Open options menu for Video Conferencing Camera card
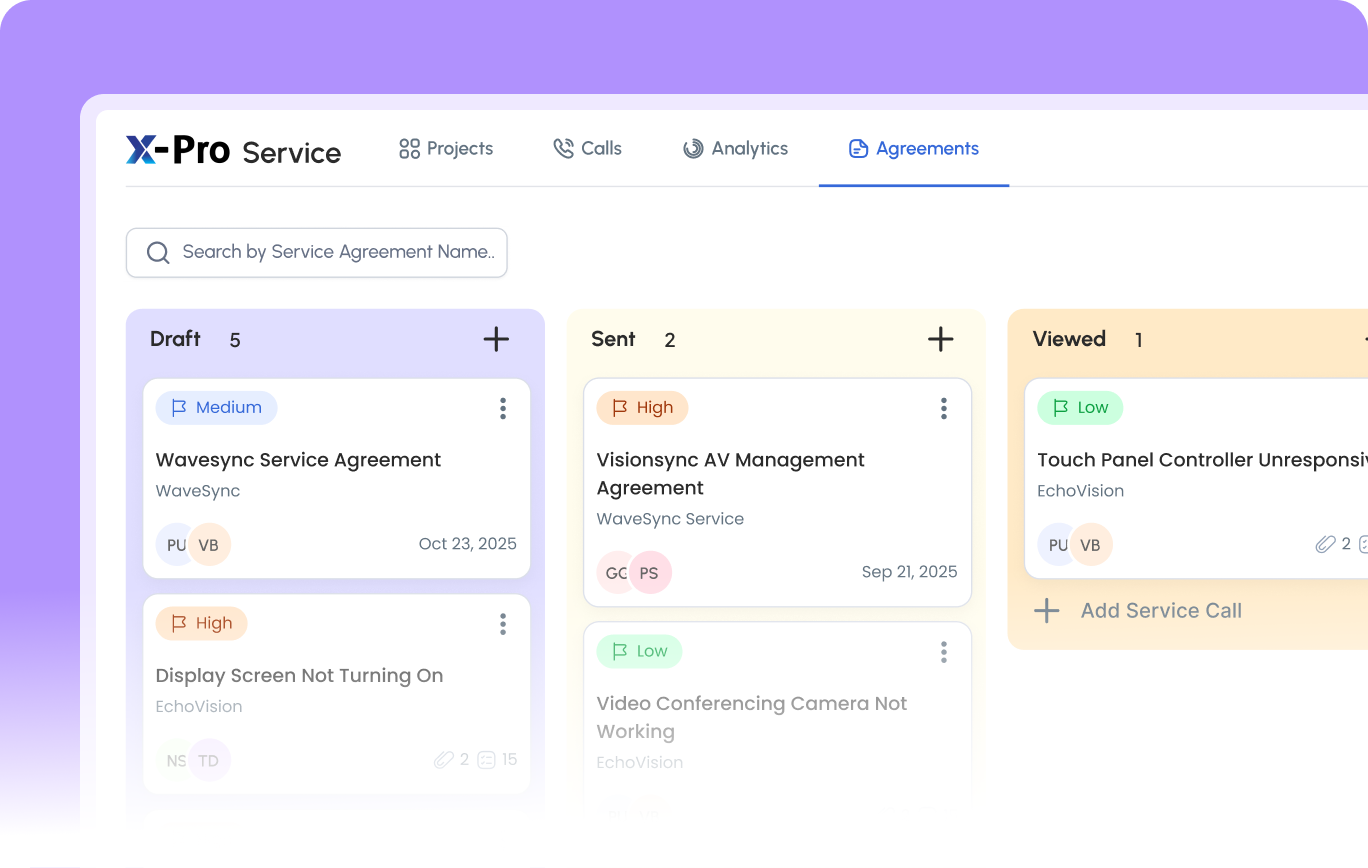1368x868 pixels. 943,652
